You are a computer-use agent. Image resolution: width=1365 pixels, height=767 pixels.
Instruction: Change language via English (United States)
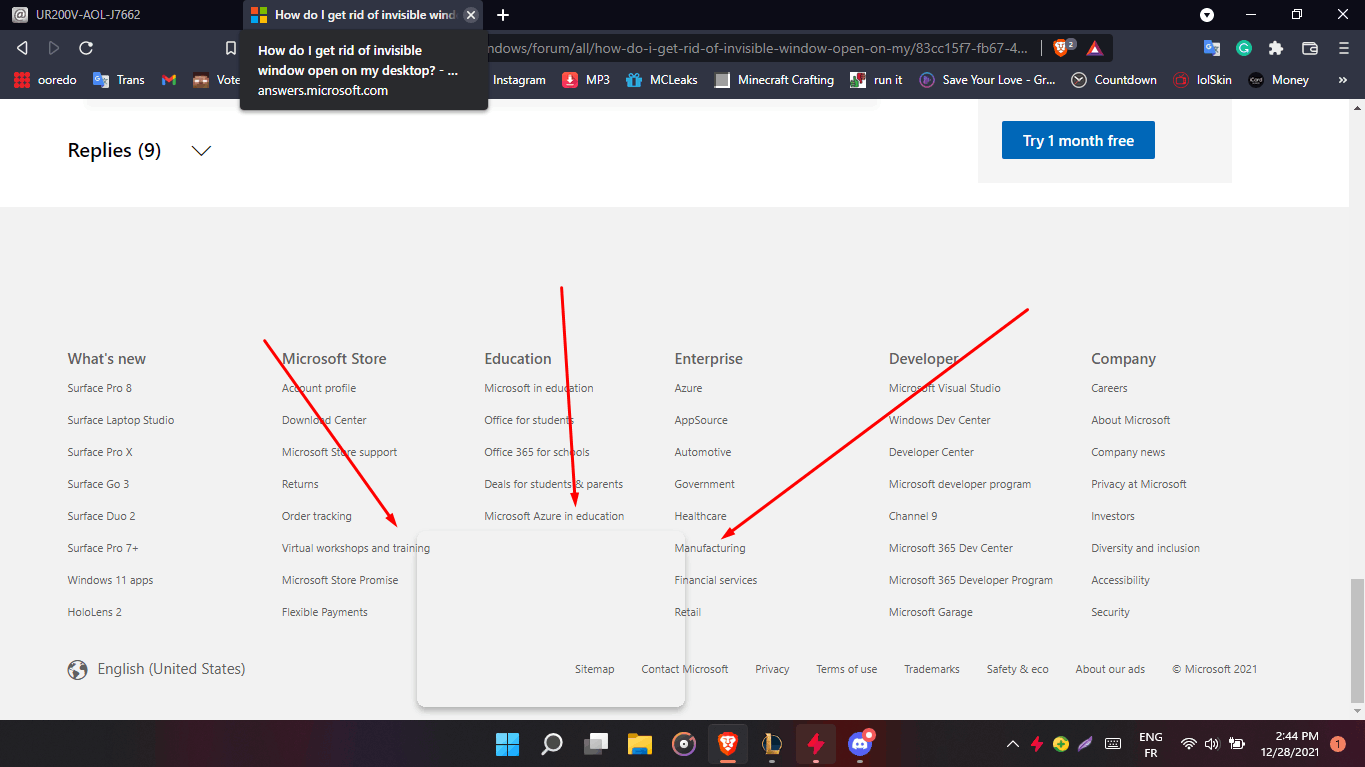tap(157, 669)
